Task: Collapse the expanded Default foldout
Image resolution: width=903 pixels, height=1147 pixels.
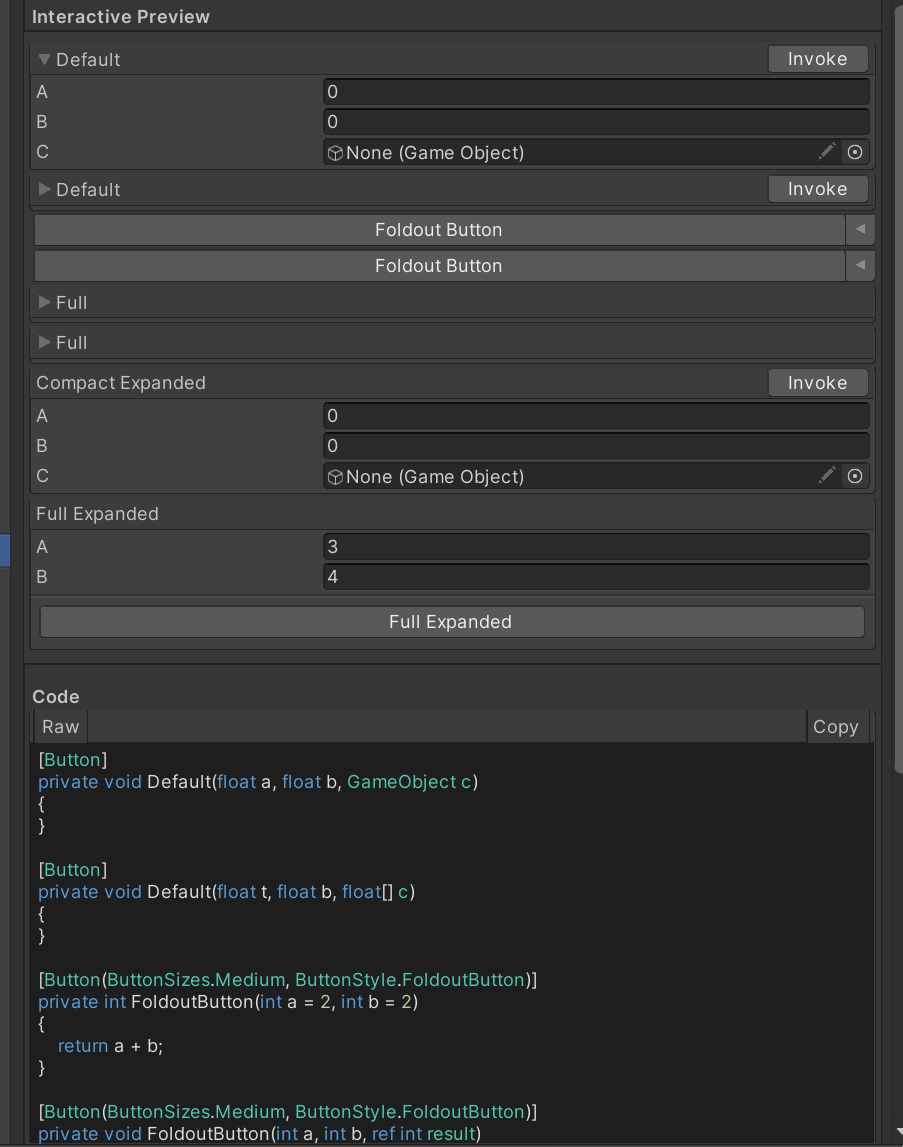Action: [x=43, y=59]
